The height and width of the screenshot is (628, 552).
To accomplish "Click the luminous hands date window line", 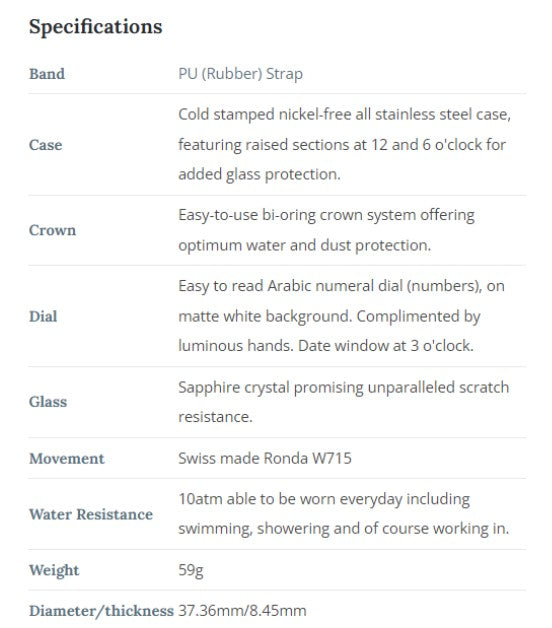I will click(x=326, y=346).
